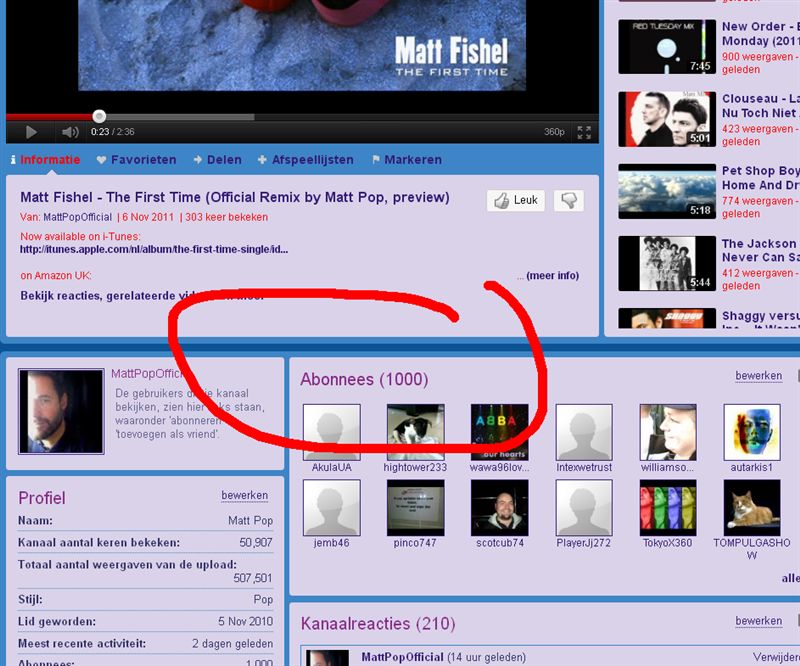
Task: Click the hightower233 username link
Action: 415,467
